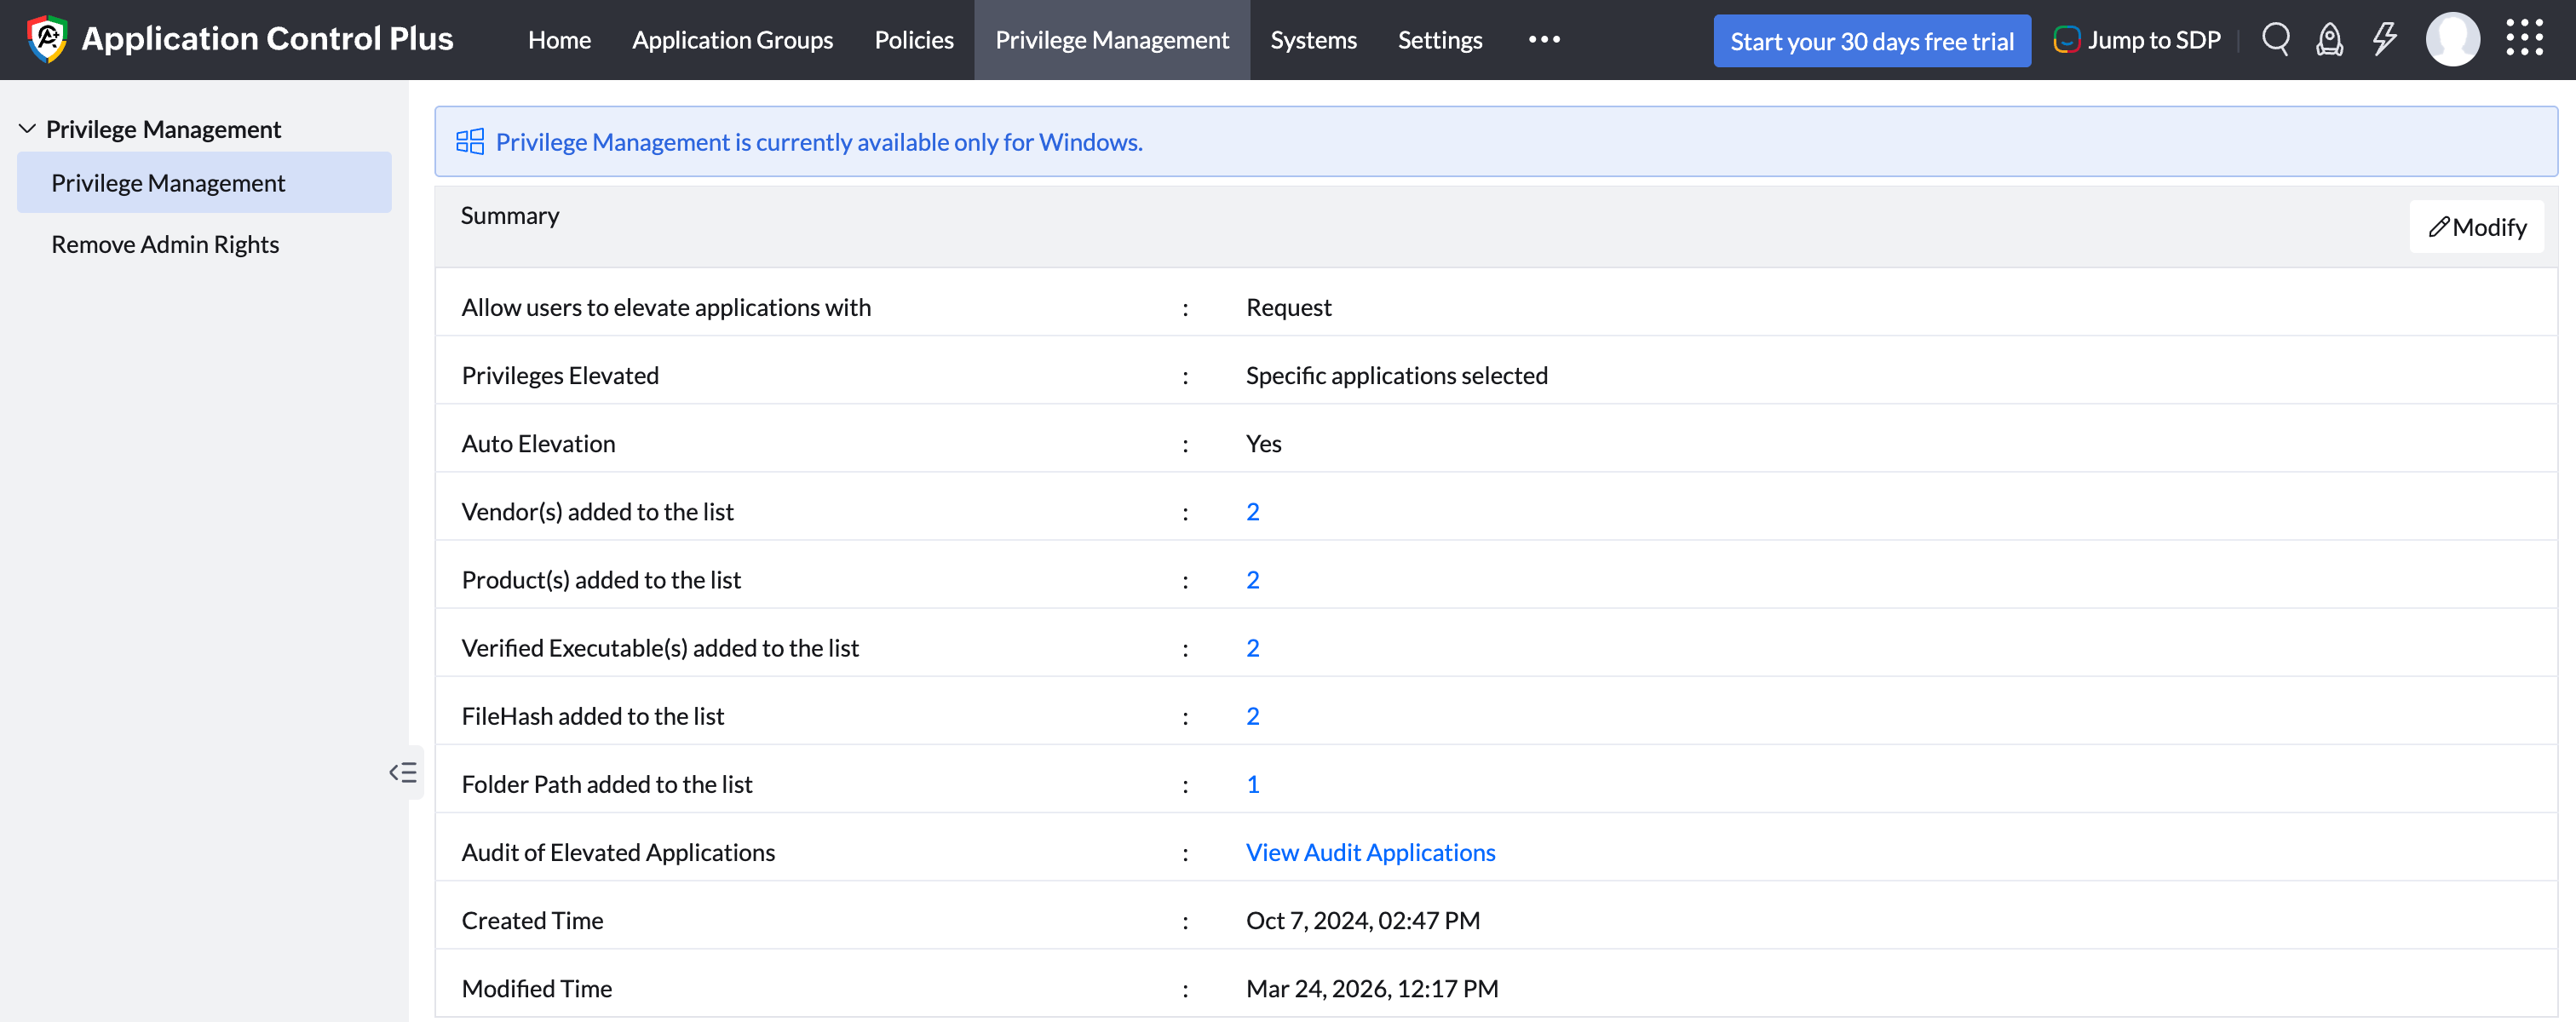Open the Settings tab

(1440, 40)
